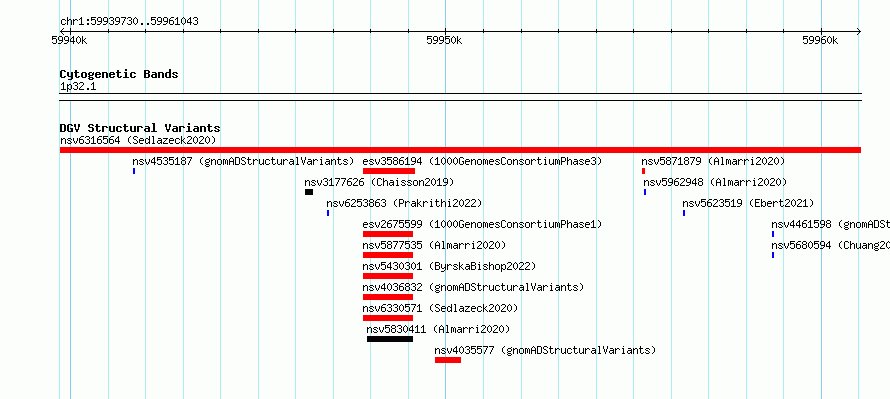
Task: Open nsv4036832 gnomADStructuralVariants label
Action: pos(473,287)
